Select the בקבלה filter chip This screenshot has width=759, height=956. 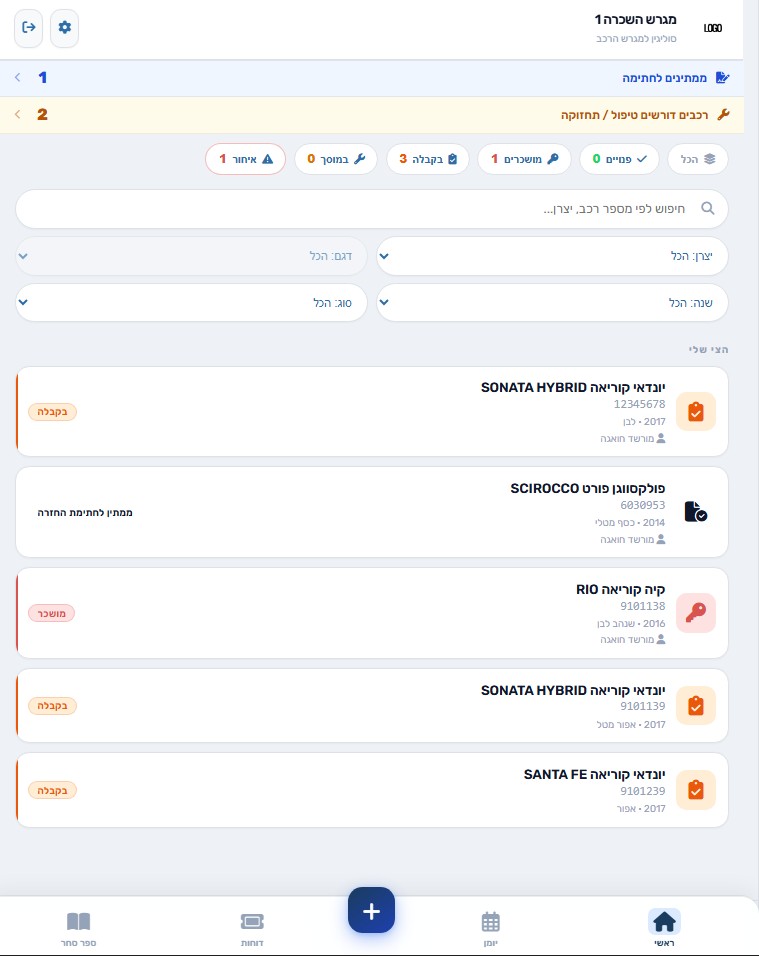(428, 159)
